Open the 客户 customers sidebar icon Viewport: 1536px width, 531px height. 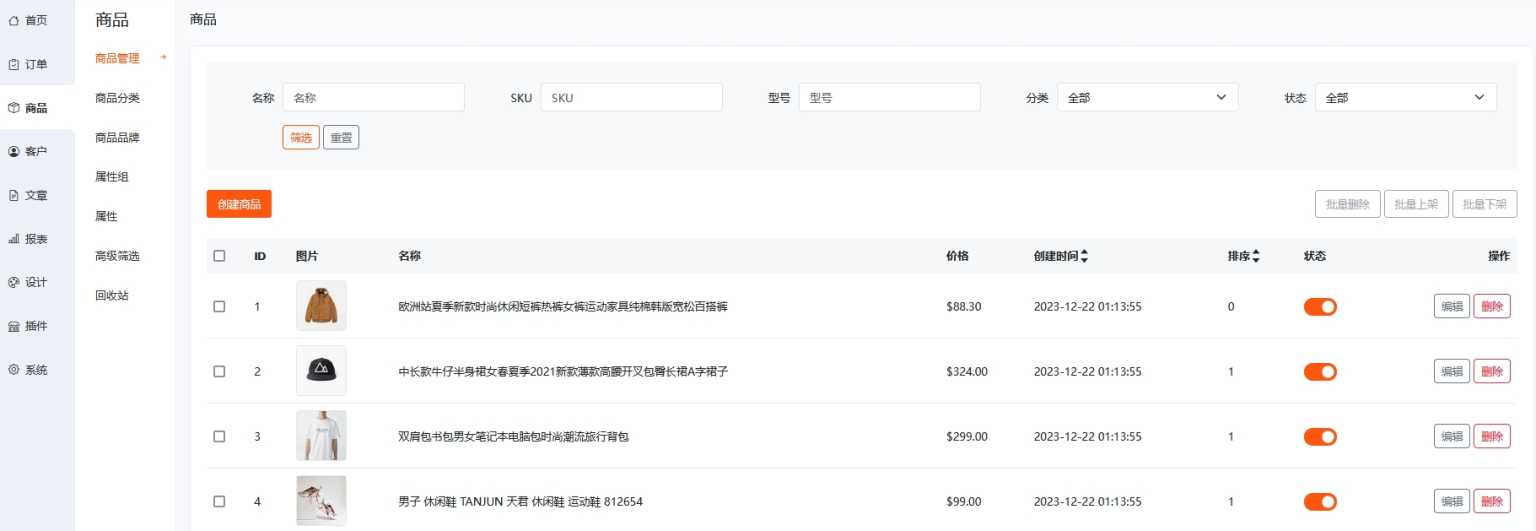click(14, 151)
